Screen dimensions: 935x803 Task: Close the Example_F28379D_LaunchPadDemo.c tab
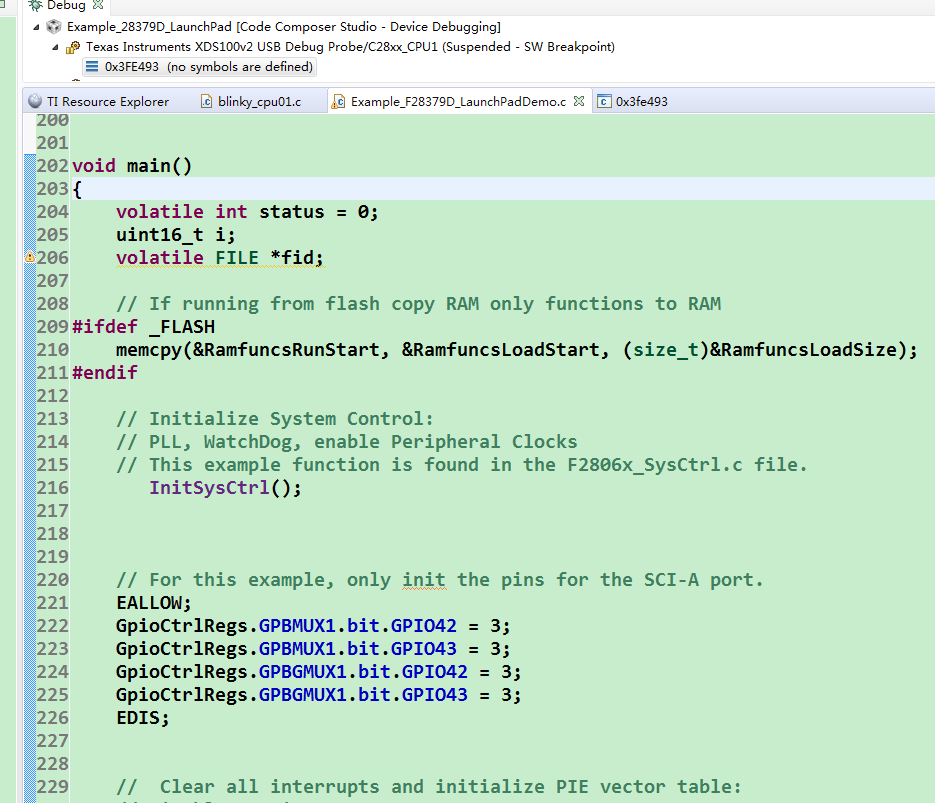[x=579, y=101]
